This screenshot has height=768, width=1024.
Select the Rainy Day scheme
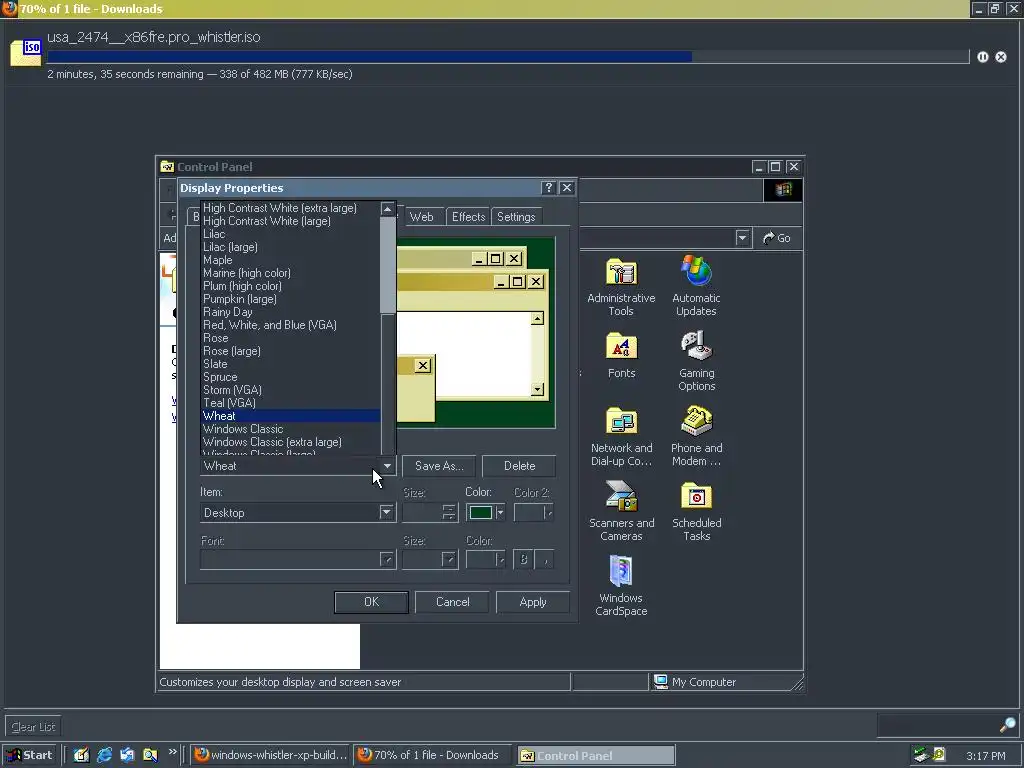[x=290, y=312]
